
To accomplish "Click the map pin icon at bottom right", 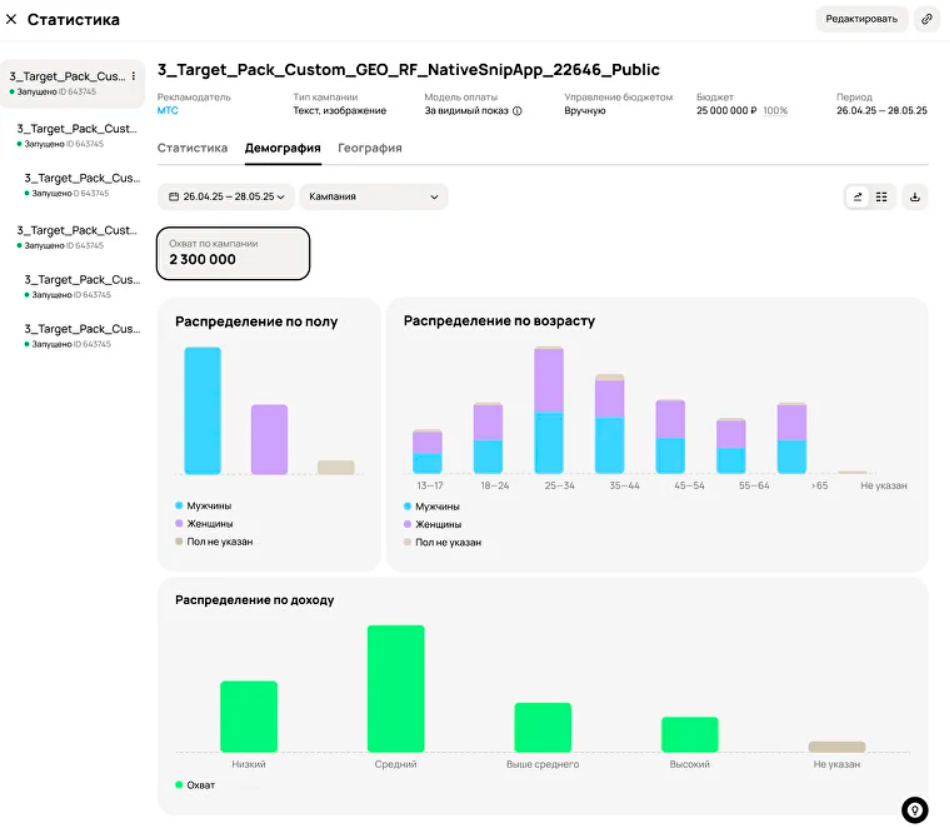I will 914,810.
